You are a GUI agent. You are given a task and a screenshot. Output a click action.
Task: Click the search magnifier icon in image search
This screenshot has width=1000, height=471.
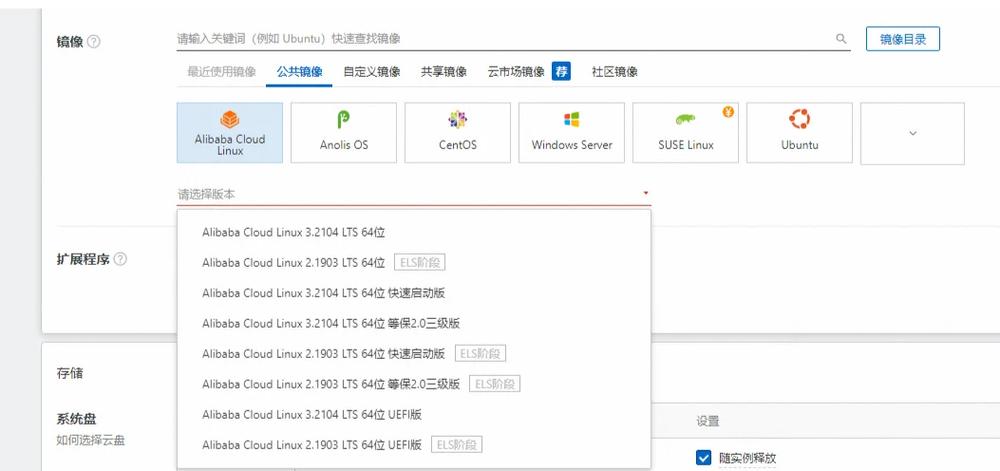pyautogui.click(x=841, y=39)
